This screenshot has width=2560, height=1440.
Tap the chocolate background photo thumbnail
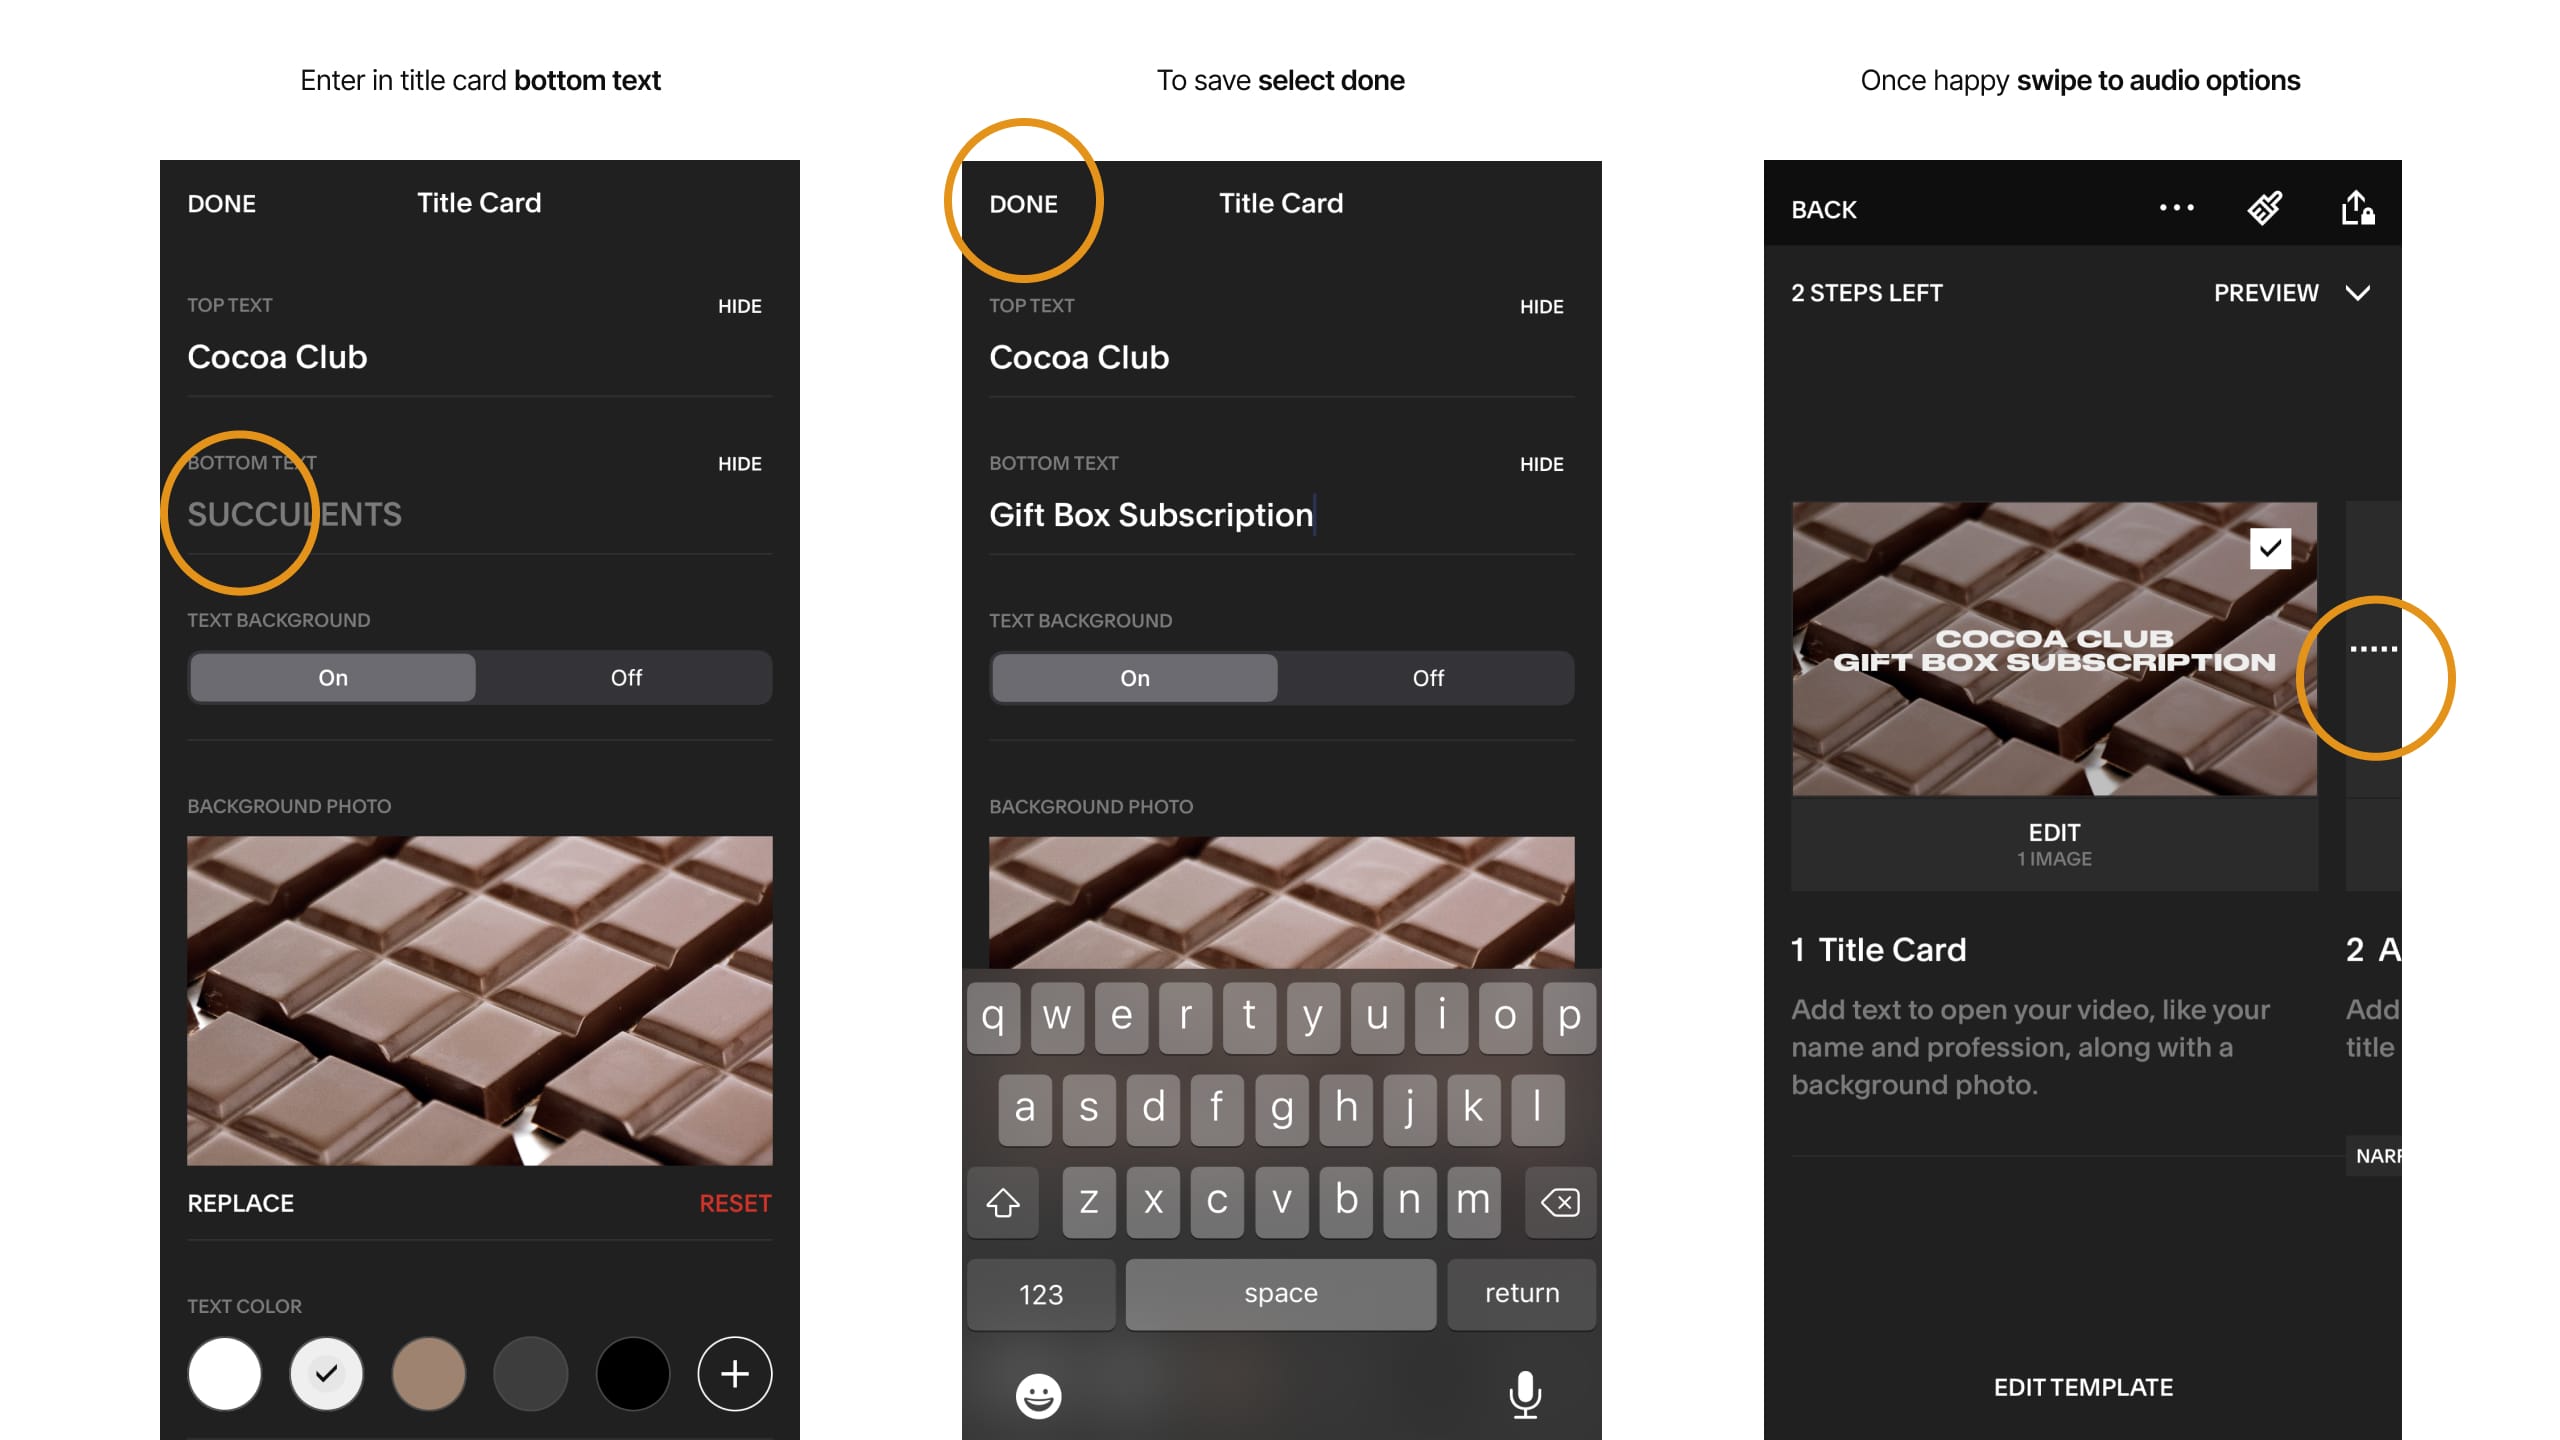pyautogui.click(x=478, y=1000)
